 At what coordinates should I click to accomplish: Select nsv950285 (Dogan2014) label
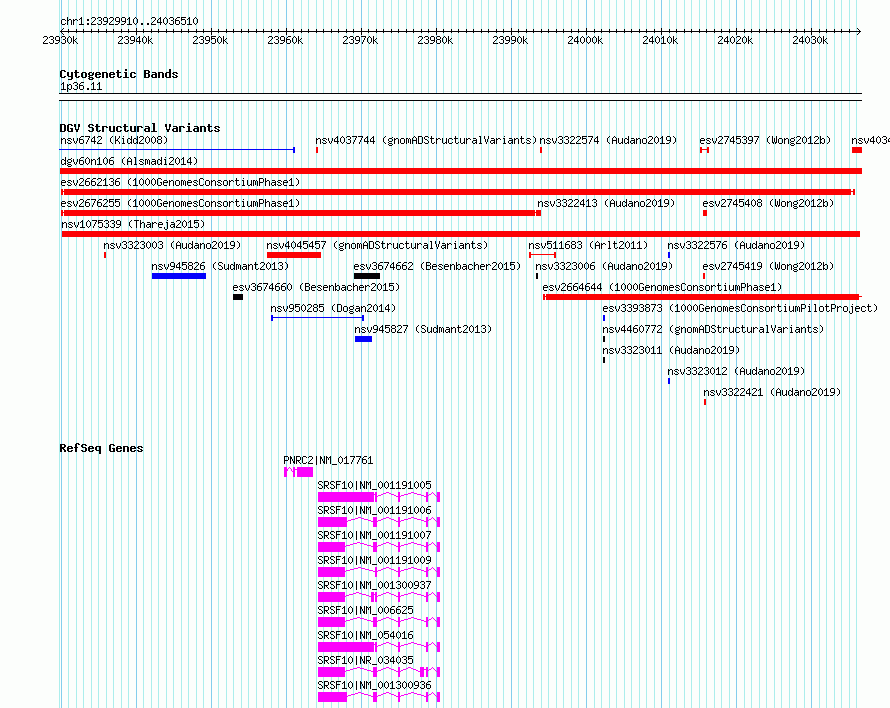[333, 308]
